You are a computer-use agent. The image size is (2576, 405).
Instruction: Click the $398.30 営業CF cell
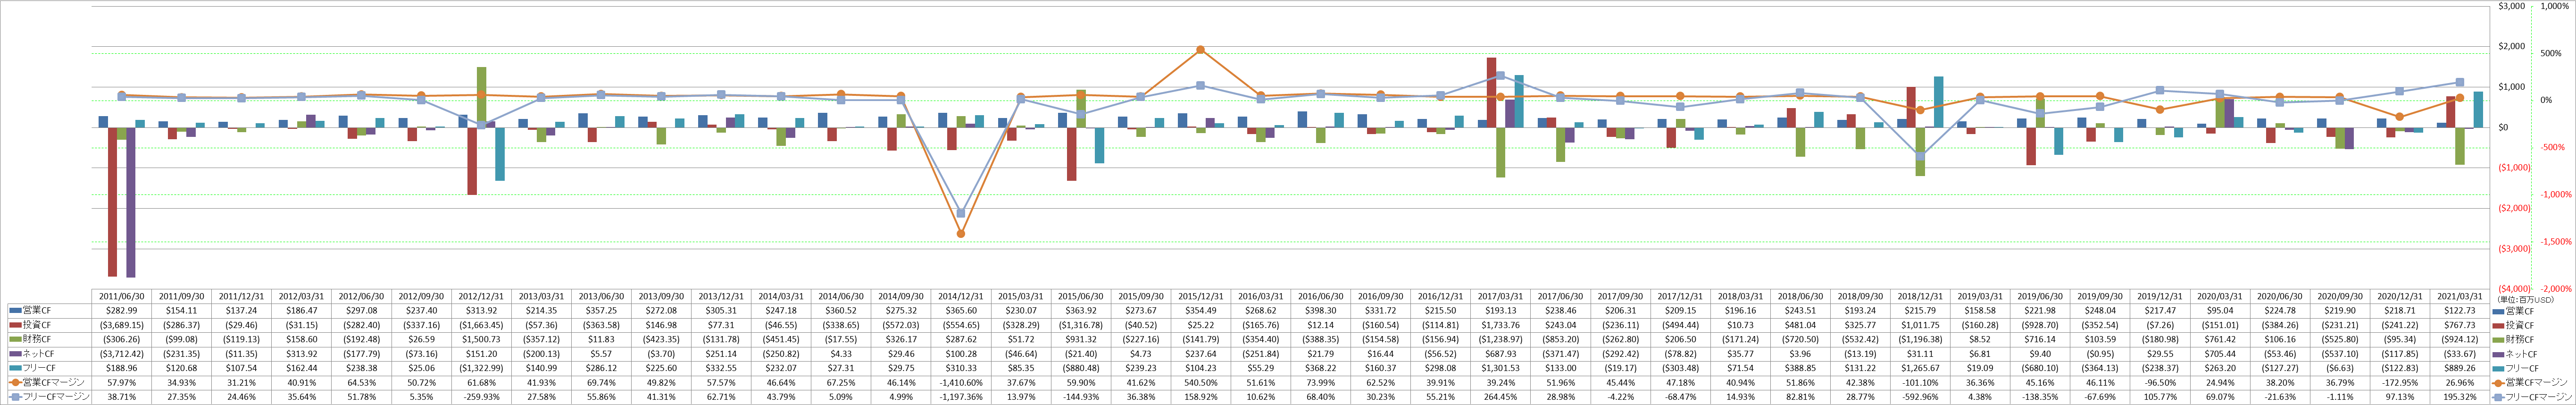[1321, 311]
